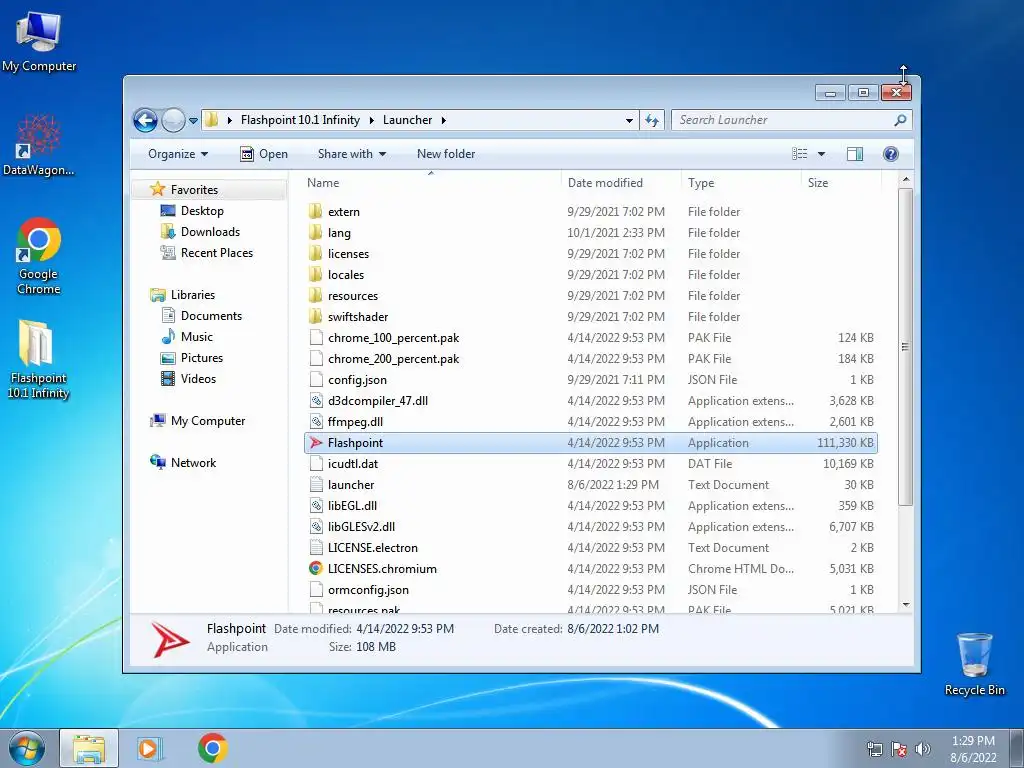Open the Organize menu

tap(178, 154)
